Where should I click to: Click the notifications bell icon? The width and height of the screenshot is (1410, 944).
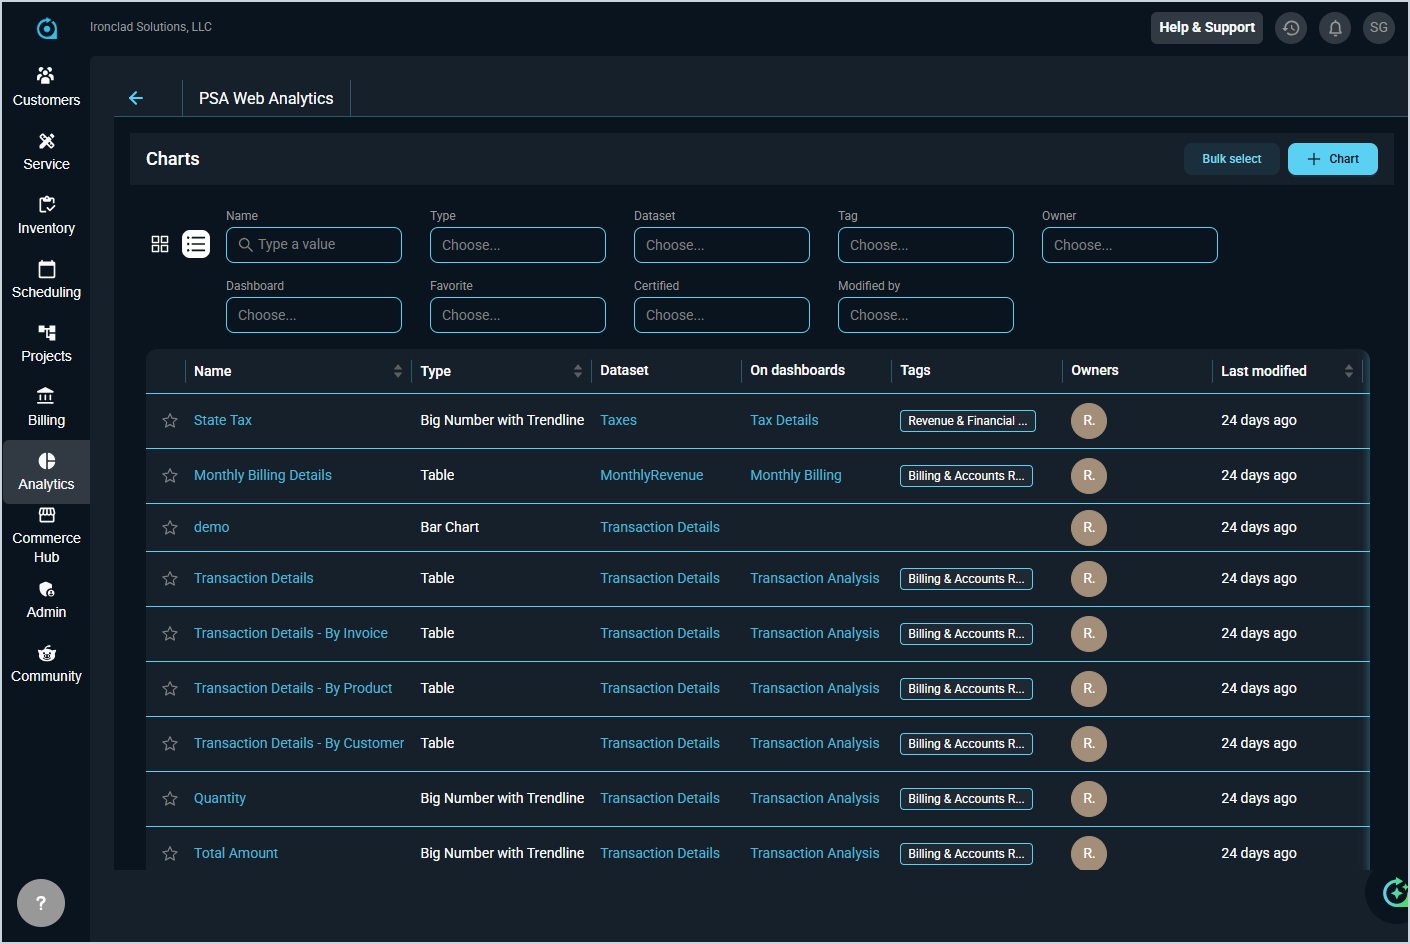point(1335,28)
